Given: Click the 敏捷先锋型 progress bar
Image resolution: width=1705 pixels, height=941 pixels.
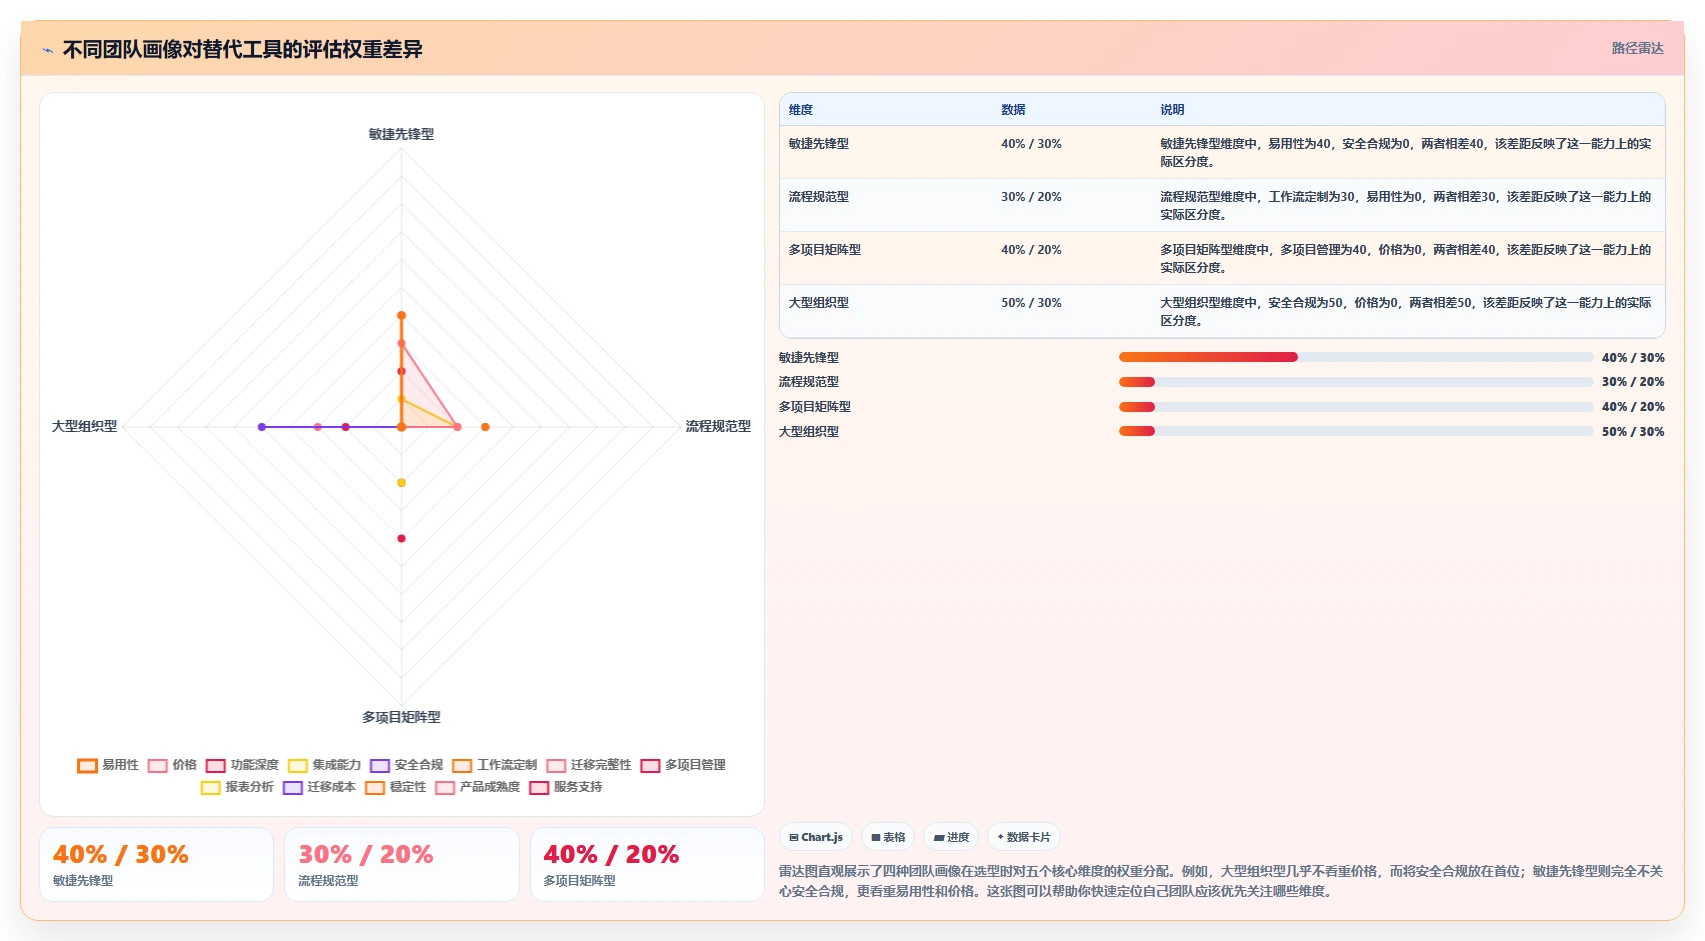Looking at the screenshot, I should 1356,357.
